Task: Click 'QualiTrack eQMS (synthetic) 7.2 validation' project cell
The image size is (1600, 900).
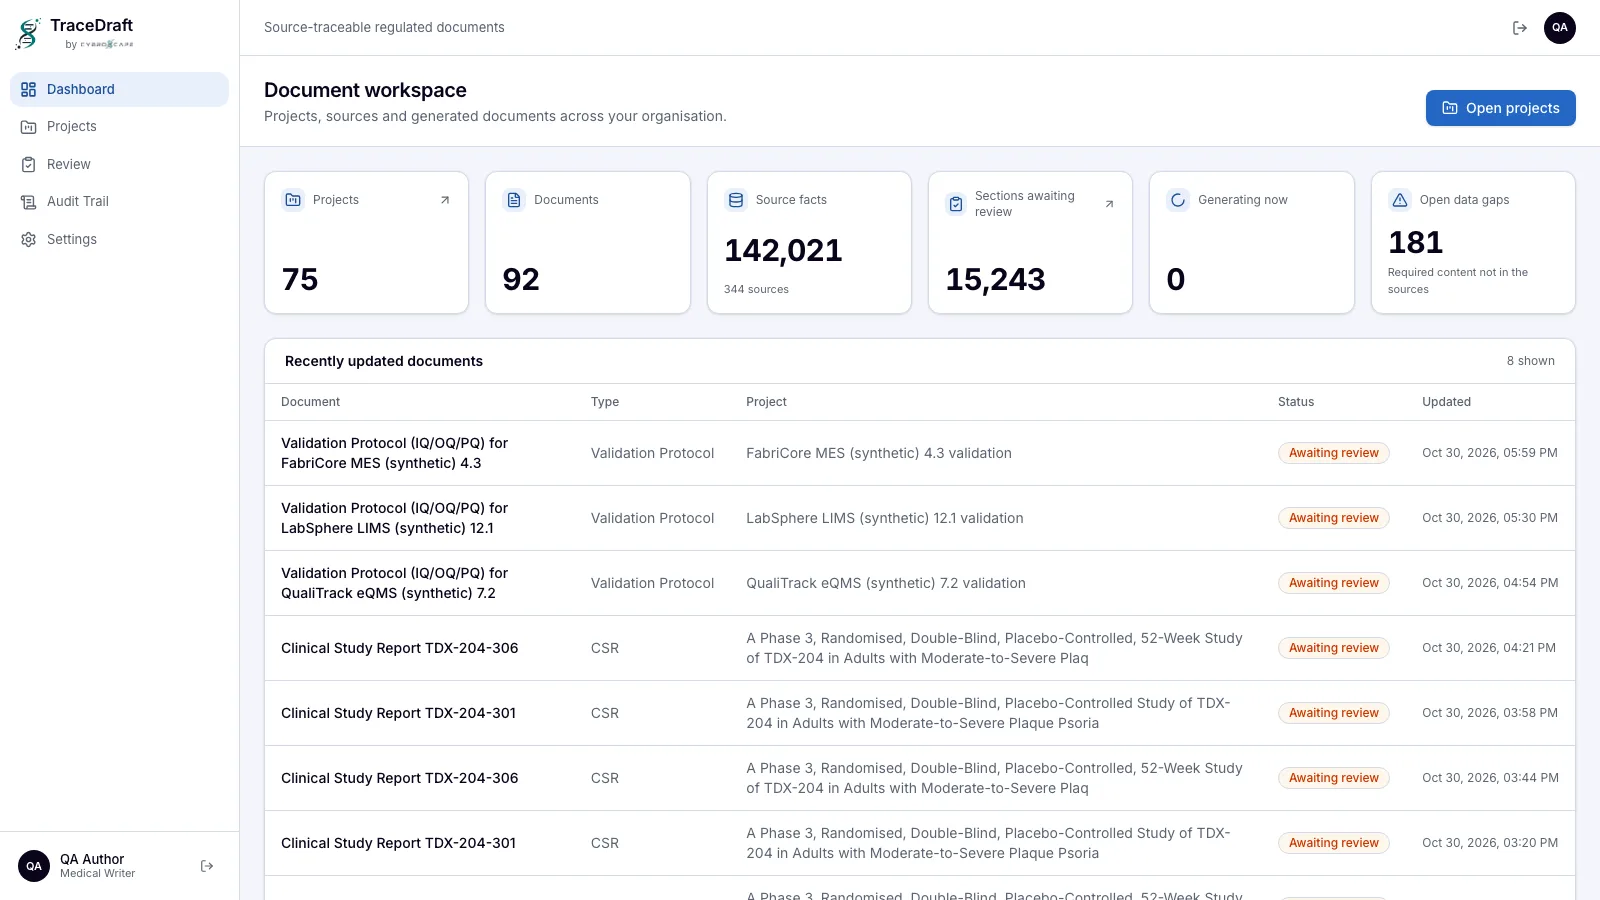Action: click(x=885, y=583)
